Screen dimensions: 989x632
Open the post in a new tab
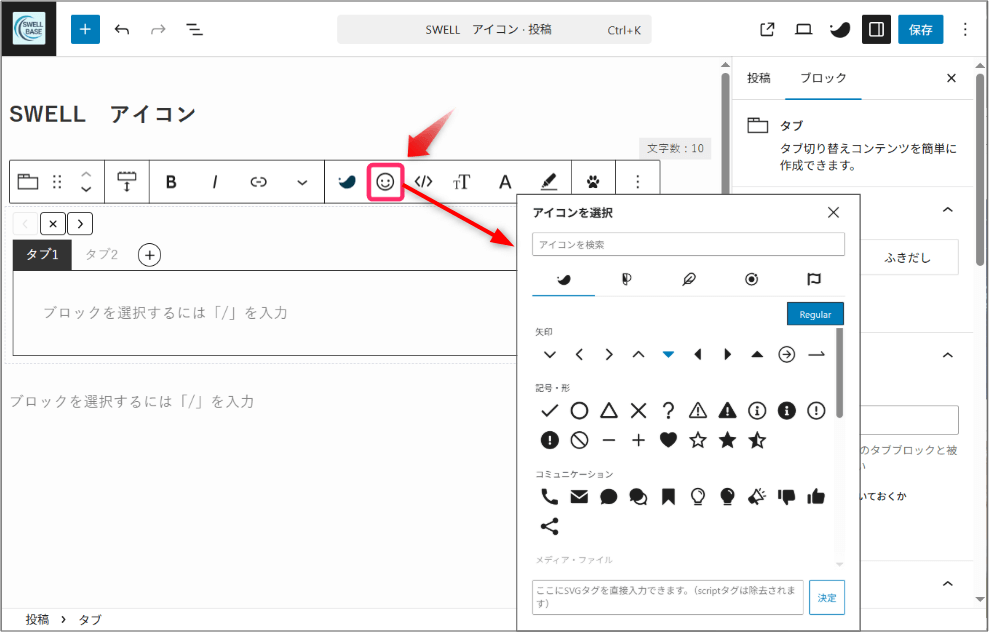[x=767, y=29]
